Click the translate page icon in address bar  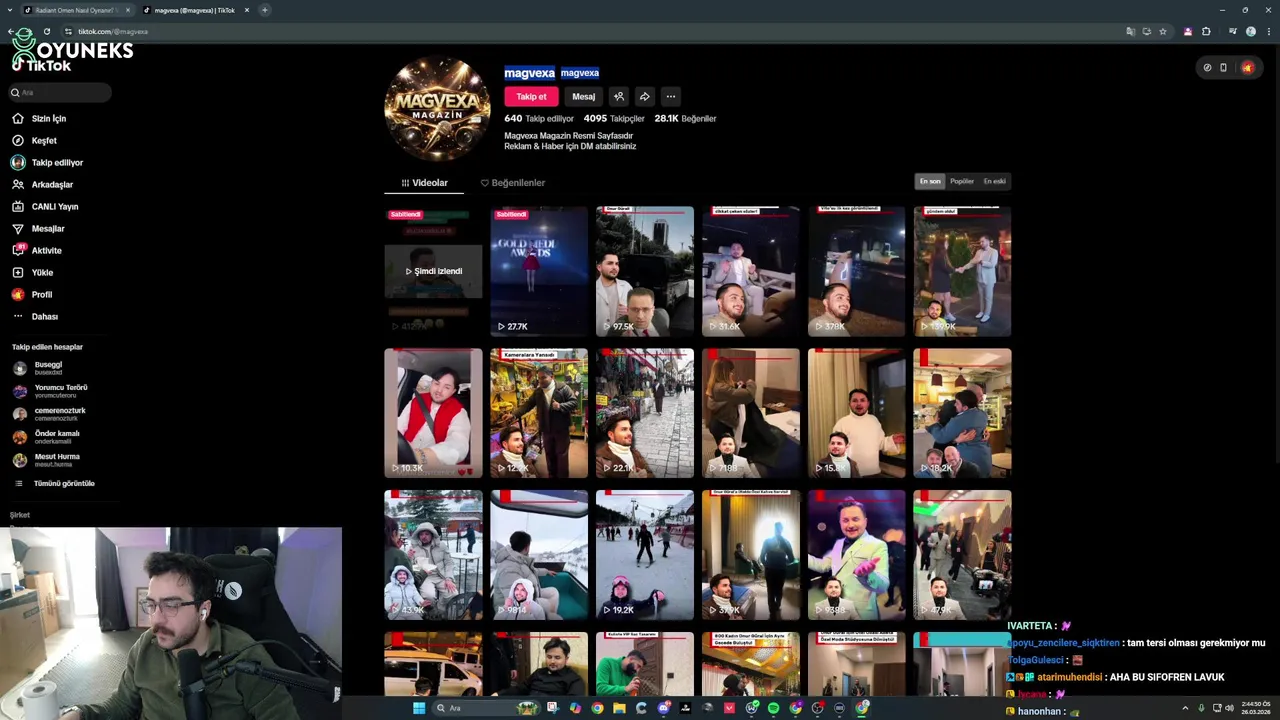(x=1130, y=31)
